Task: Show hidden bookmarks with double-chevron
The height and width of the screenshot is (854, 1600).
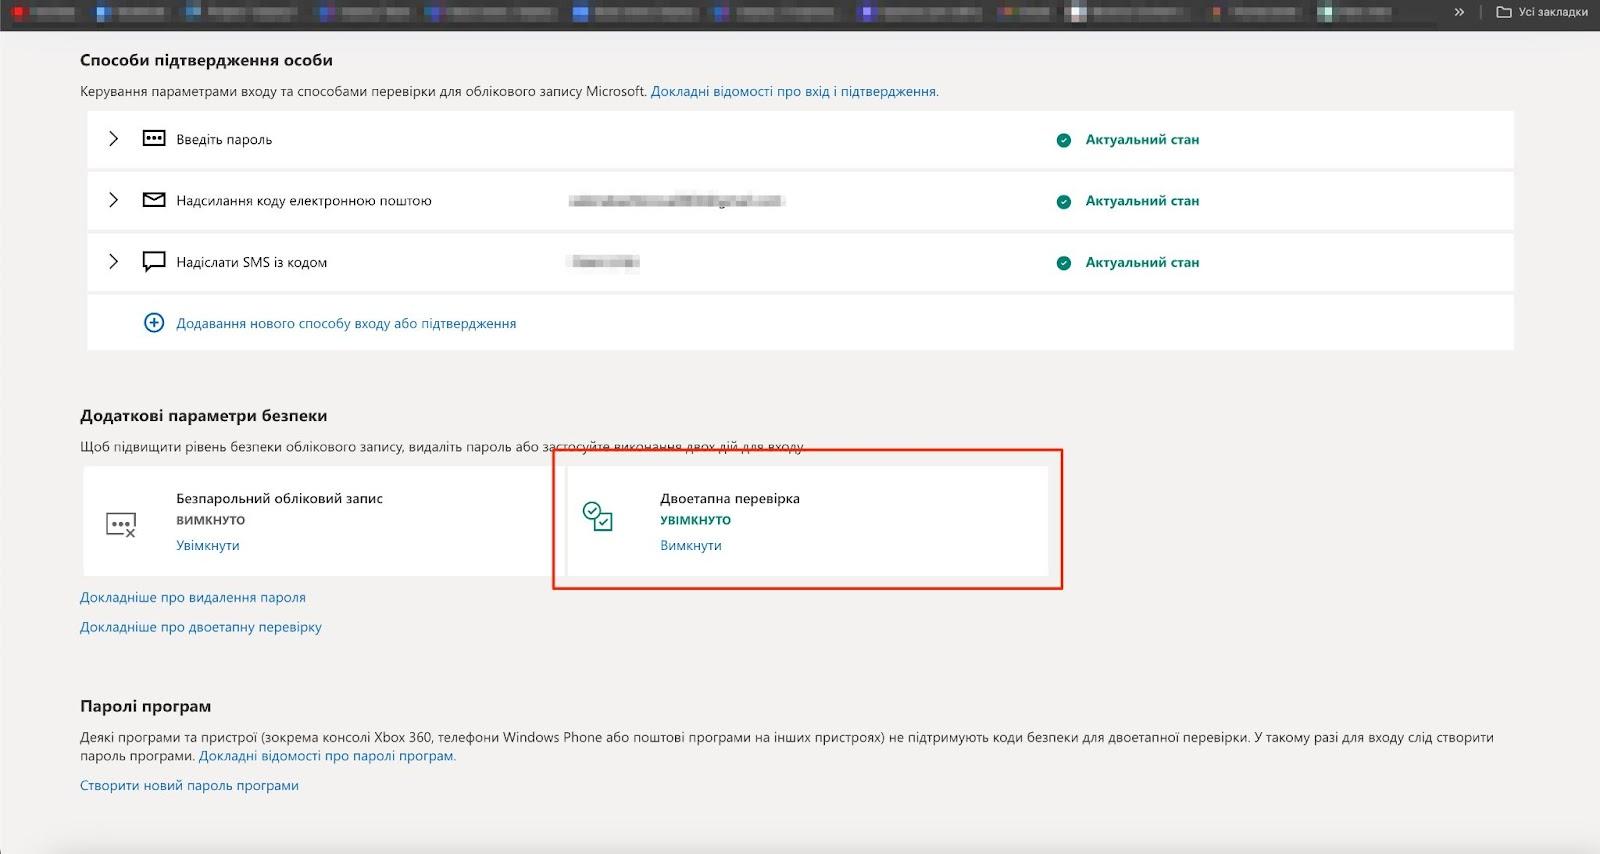Action: point(1459,12)
